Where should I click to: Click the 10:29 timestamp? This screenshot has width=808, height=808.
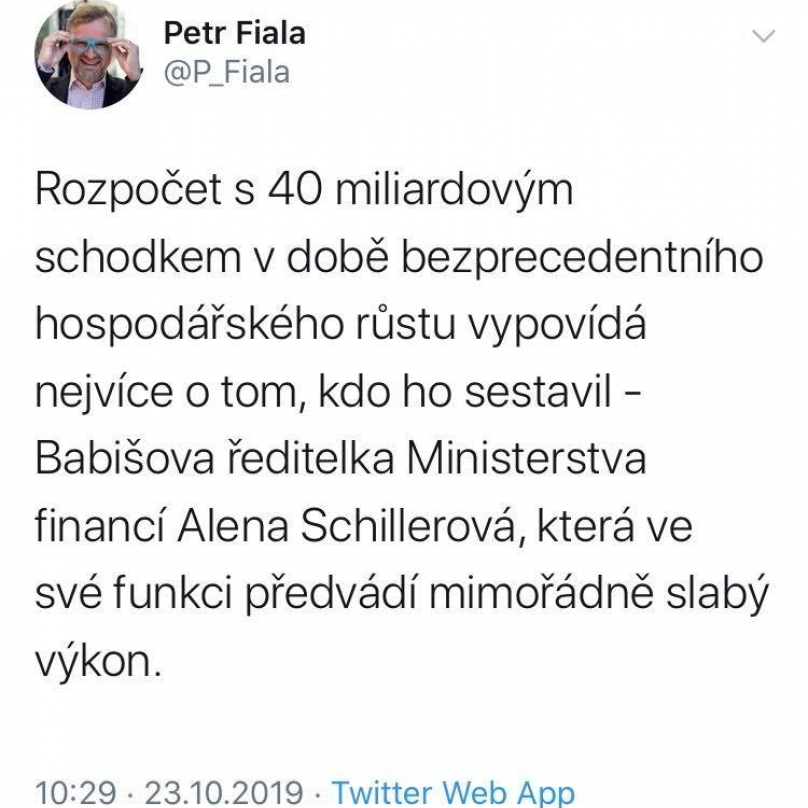[76, 793]
